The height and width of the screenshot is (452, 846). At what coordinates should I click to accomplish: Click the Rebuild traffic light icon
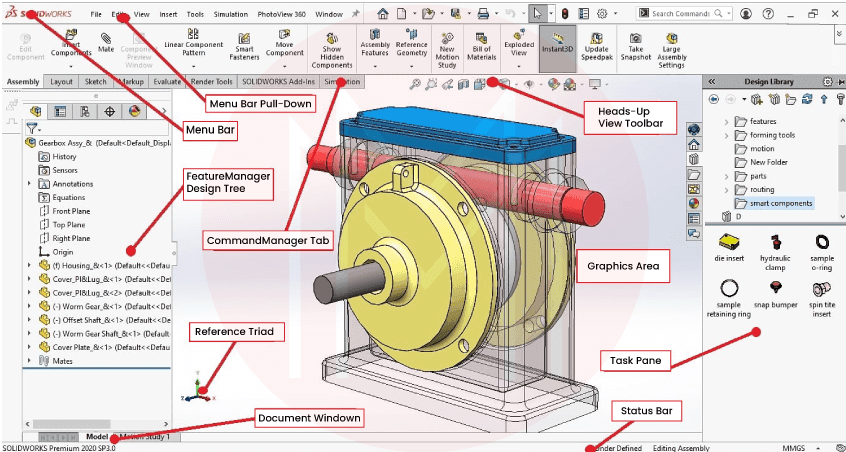[x=564, y=14]
